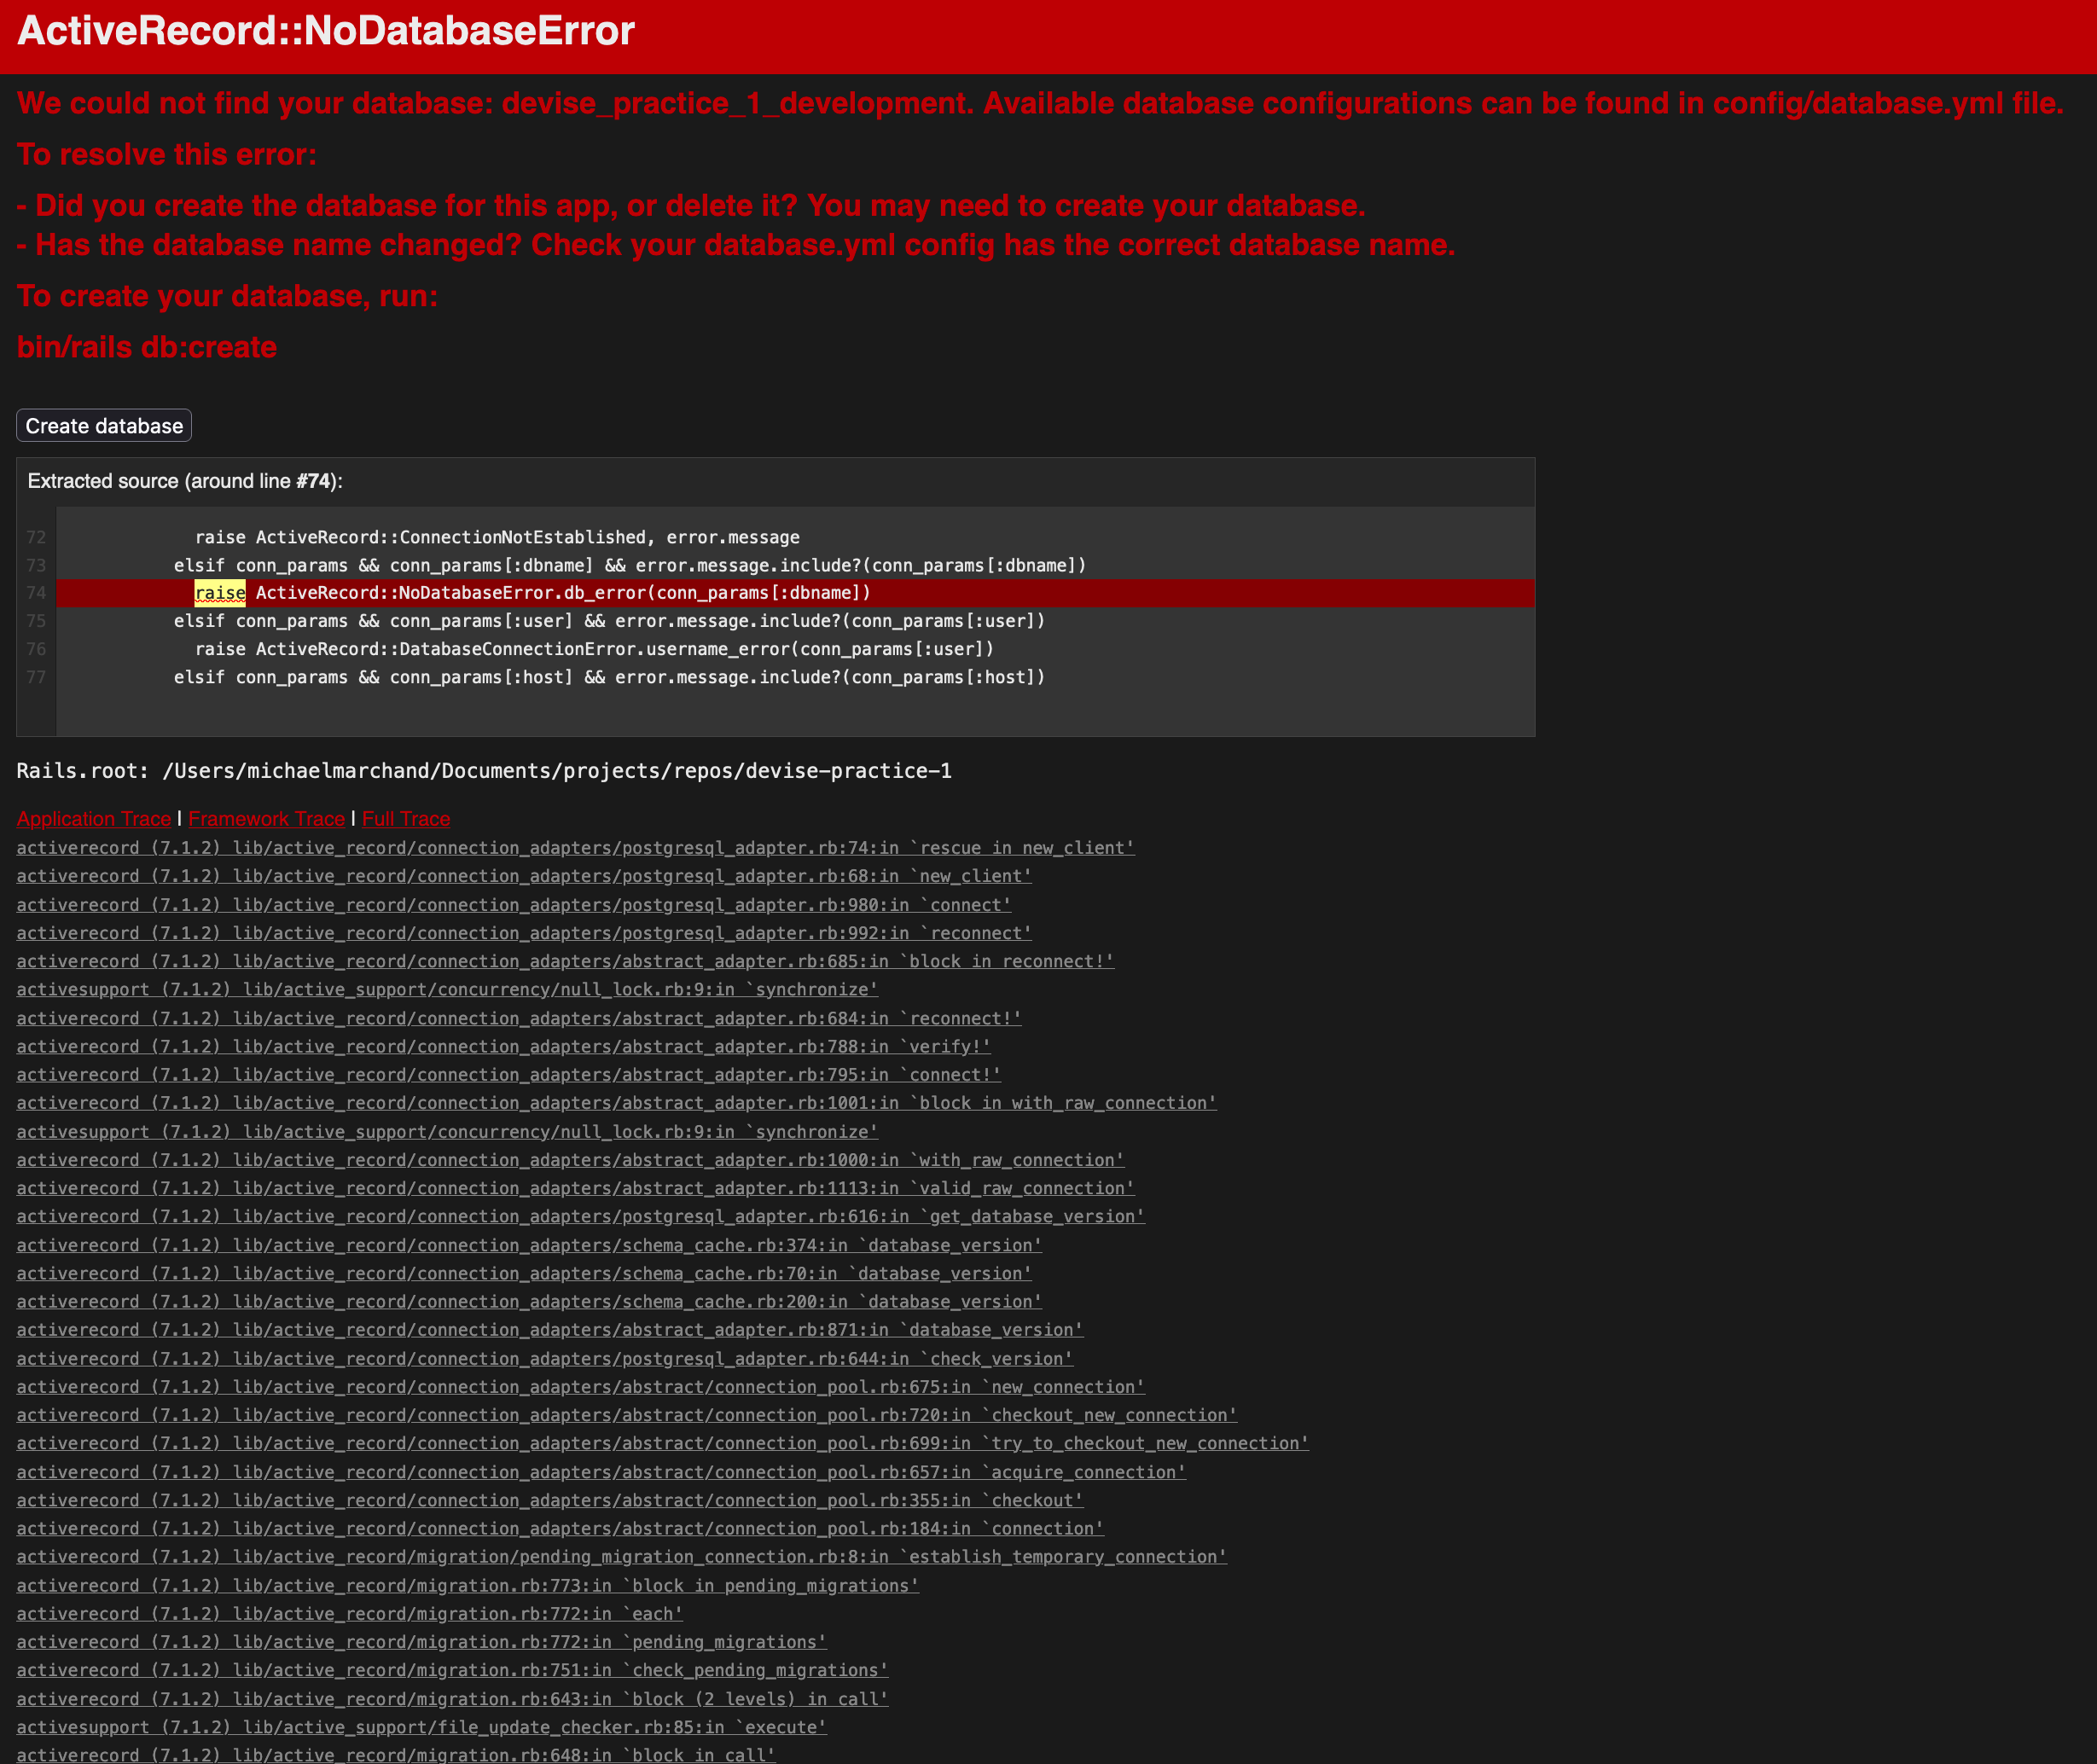This screenshot has height=1764, width=2097.
Task: Open trace migration.rb:643 block (2 levels) in call
Action: [x=453, y=1699]
